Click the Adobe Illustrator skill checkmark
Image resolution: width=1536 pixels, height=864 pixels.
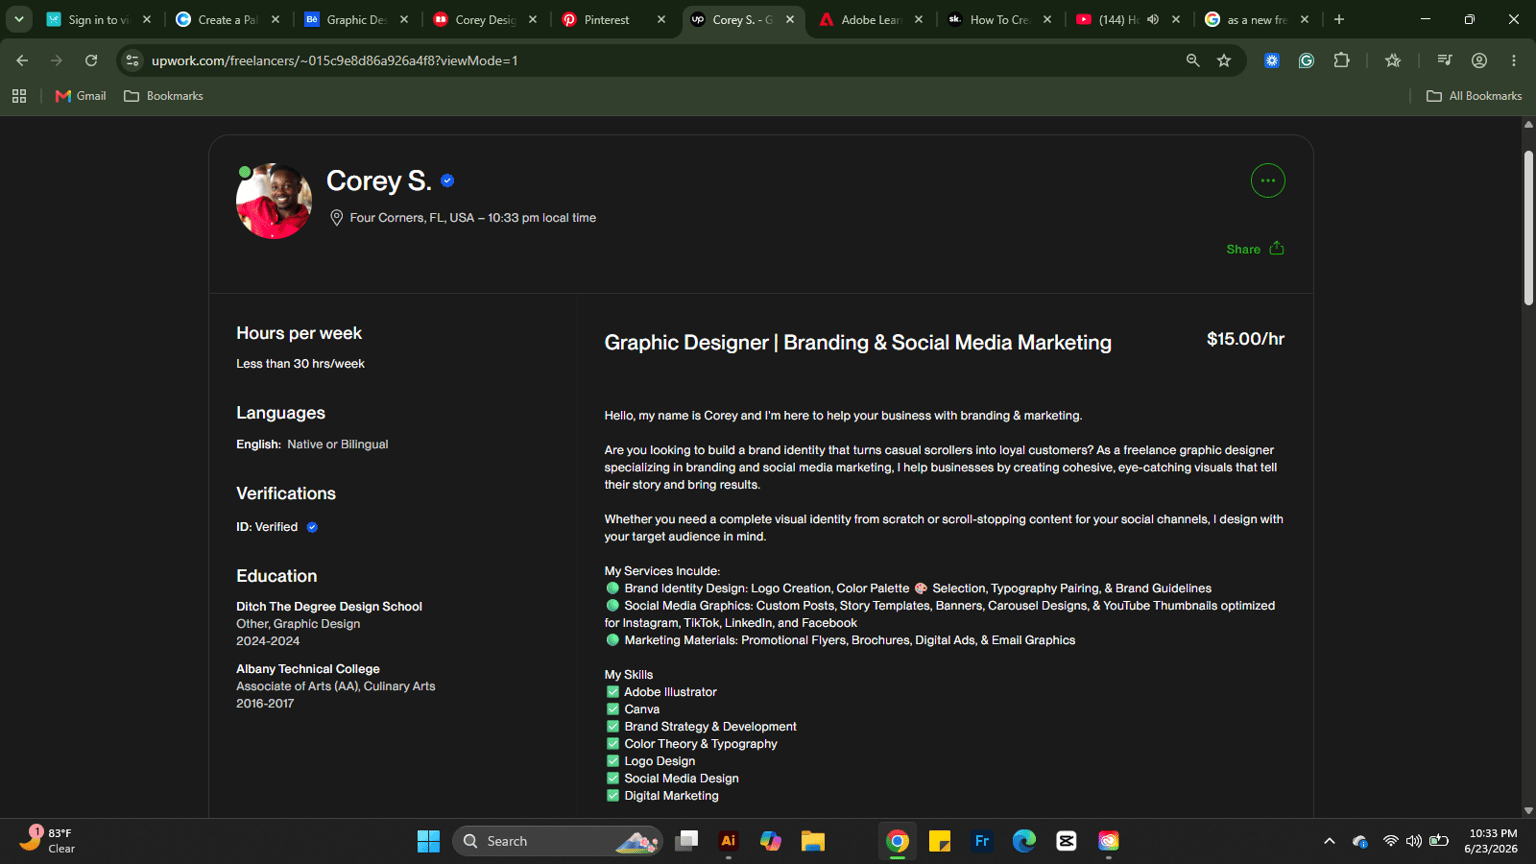tap(612, 692)
